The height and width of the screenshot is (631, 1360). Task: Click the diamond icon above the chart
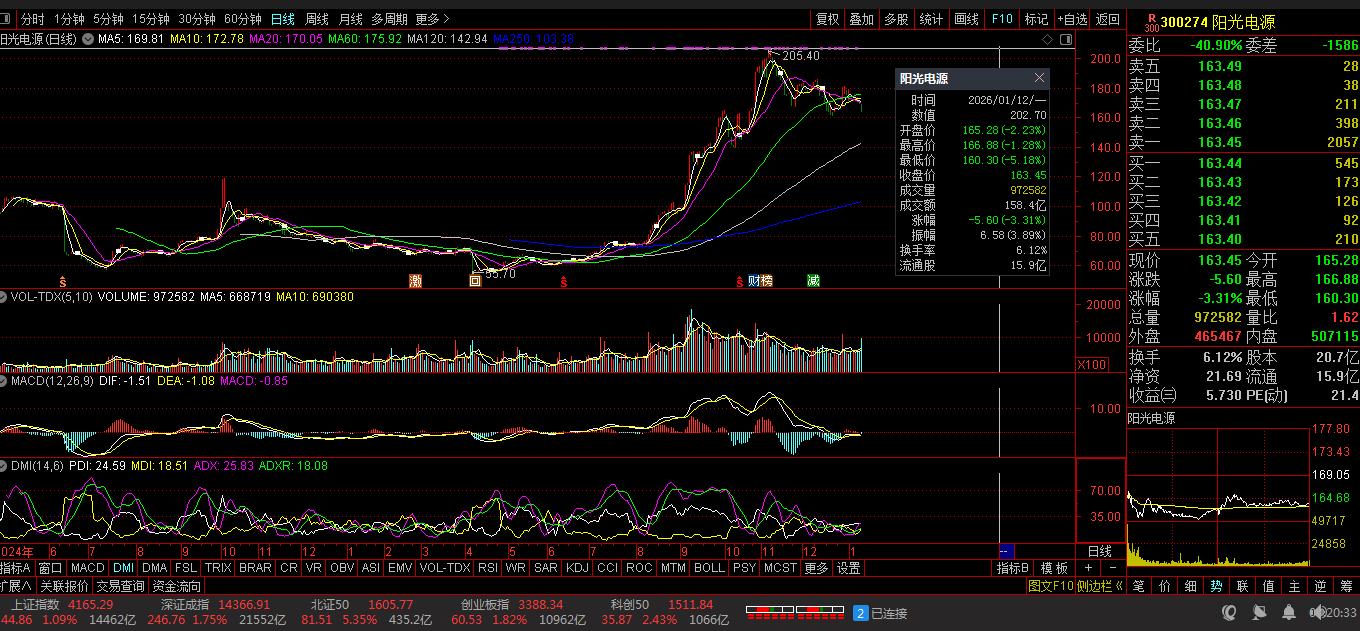coord(1048,39)
